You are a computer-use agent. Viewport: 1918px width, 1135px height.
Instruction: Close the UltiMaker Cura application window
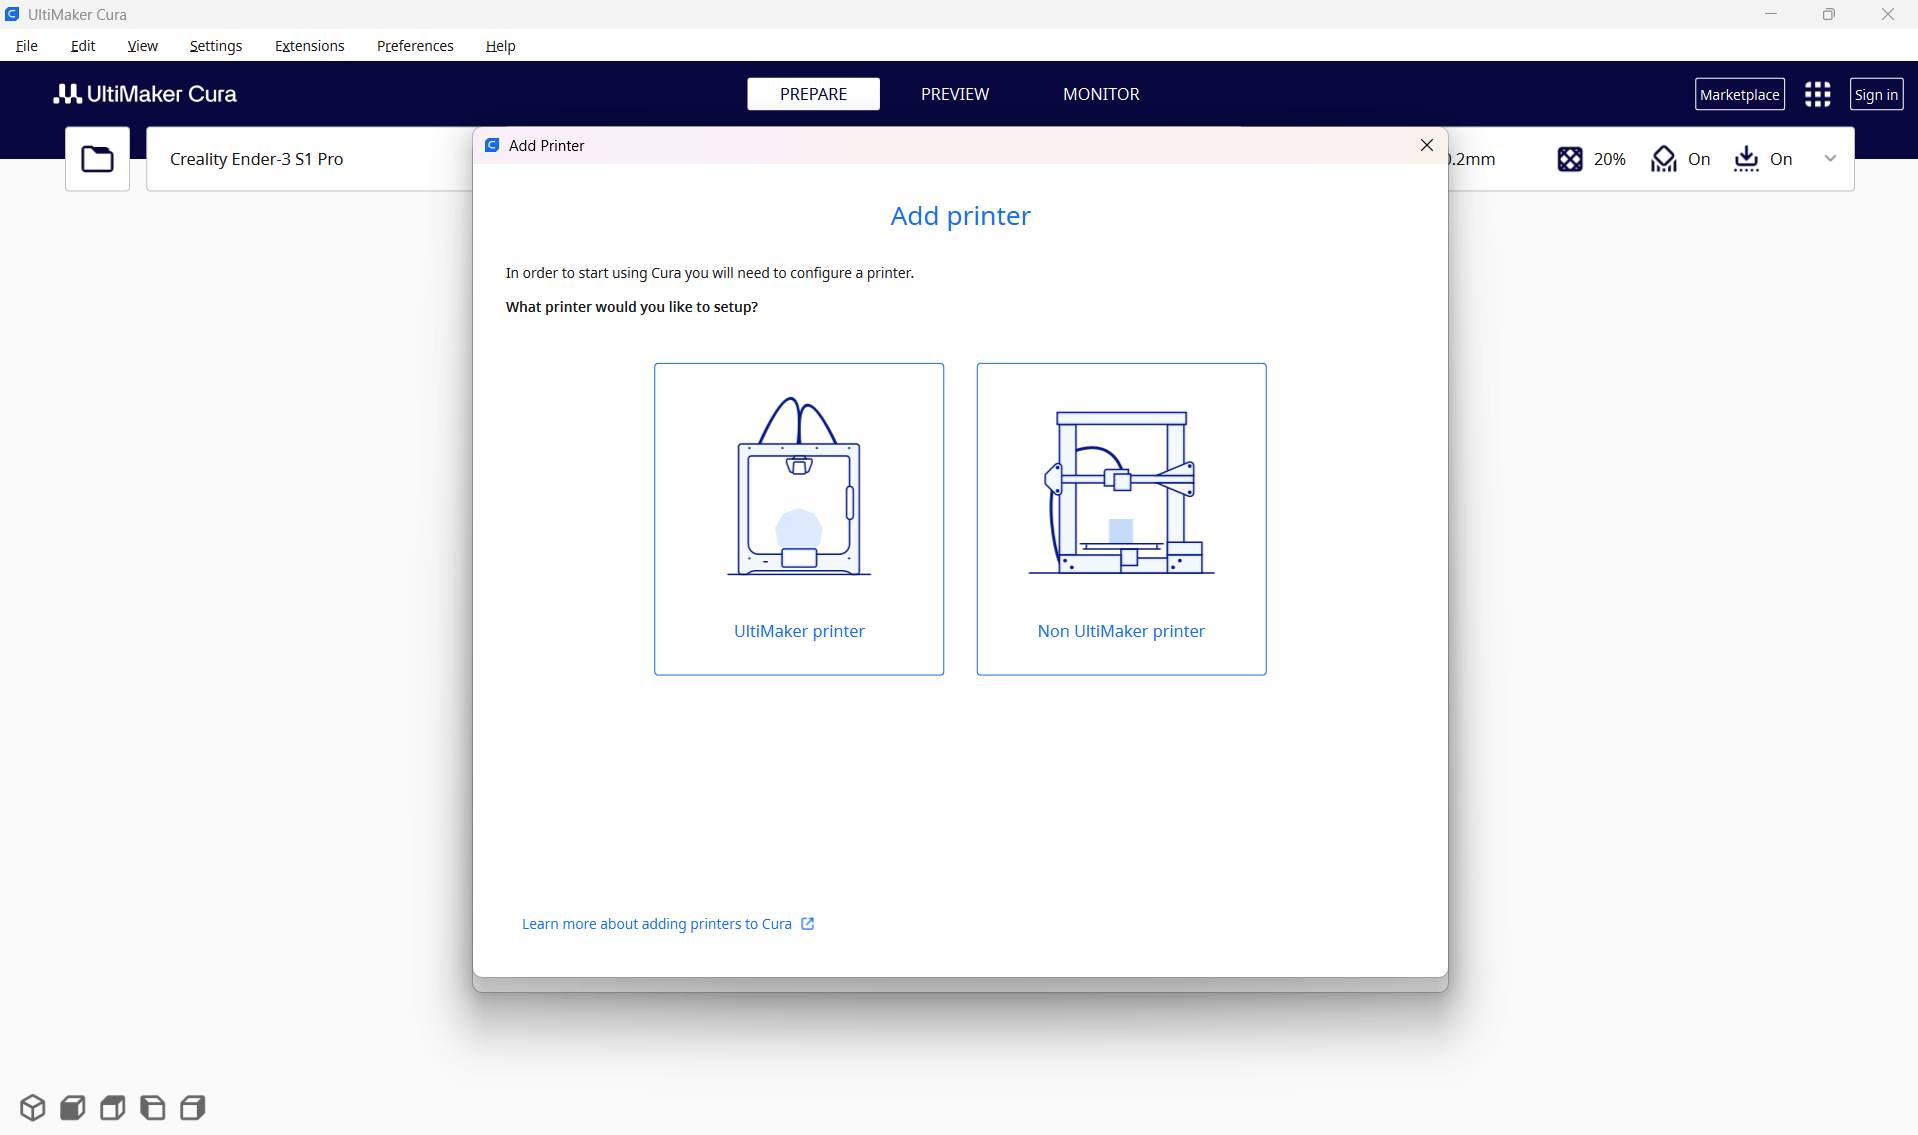pyautogui.click(x=1888, y=14)
